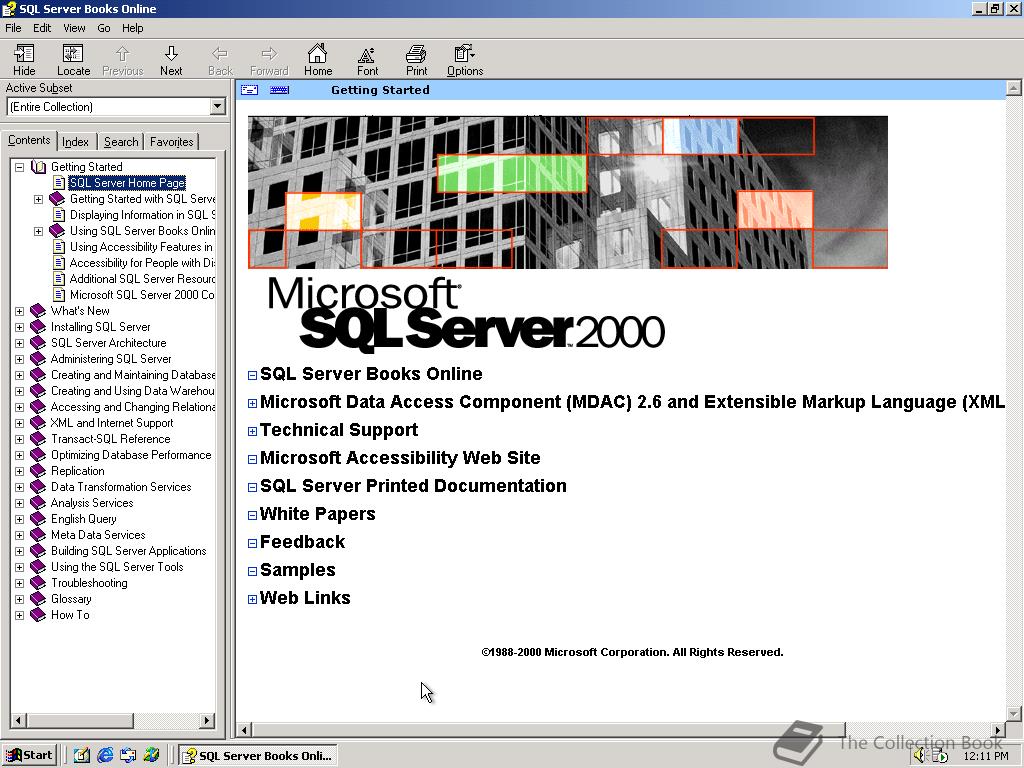Expand the Web Links section

tap(252, 600)
